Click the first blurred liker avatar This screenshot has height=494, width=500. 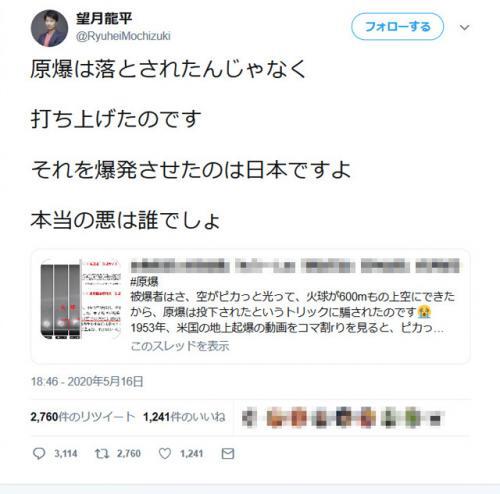coord(250,418)
